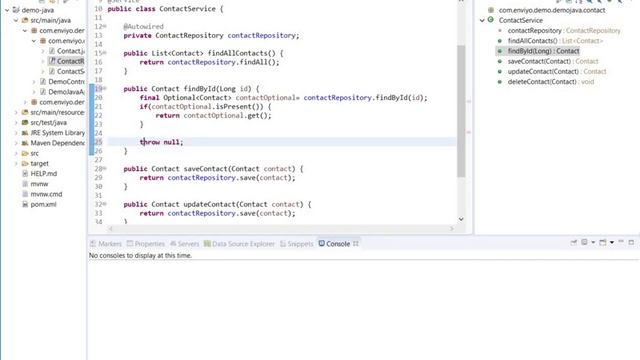Click the package icon in outline
Image resolution: width=640 pixels, height=360 pixels.
point(491,10)
